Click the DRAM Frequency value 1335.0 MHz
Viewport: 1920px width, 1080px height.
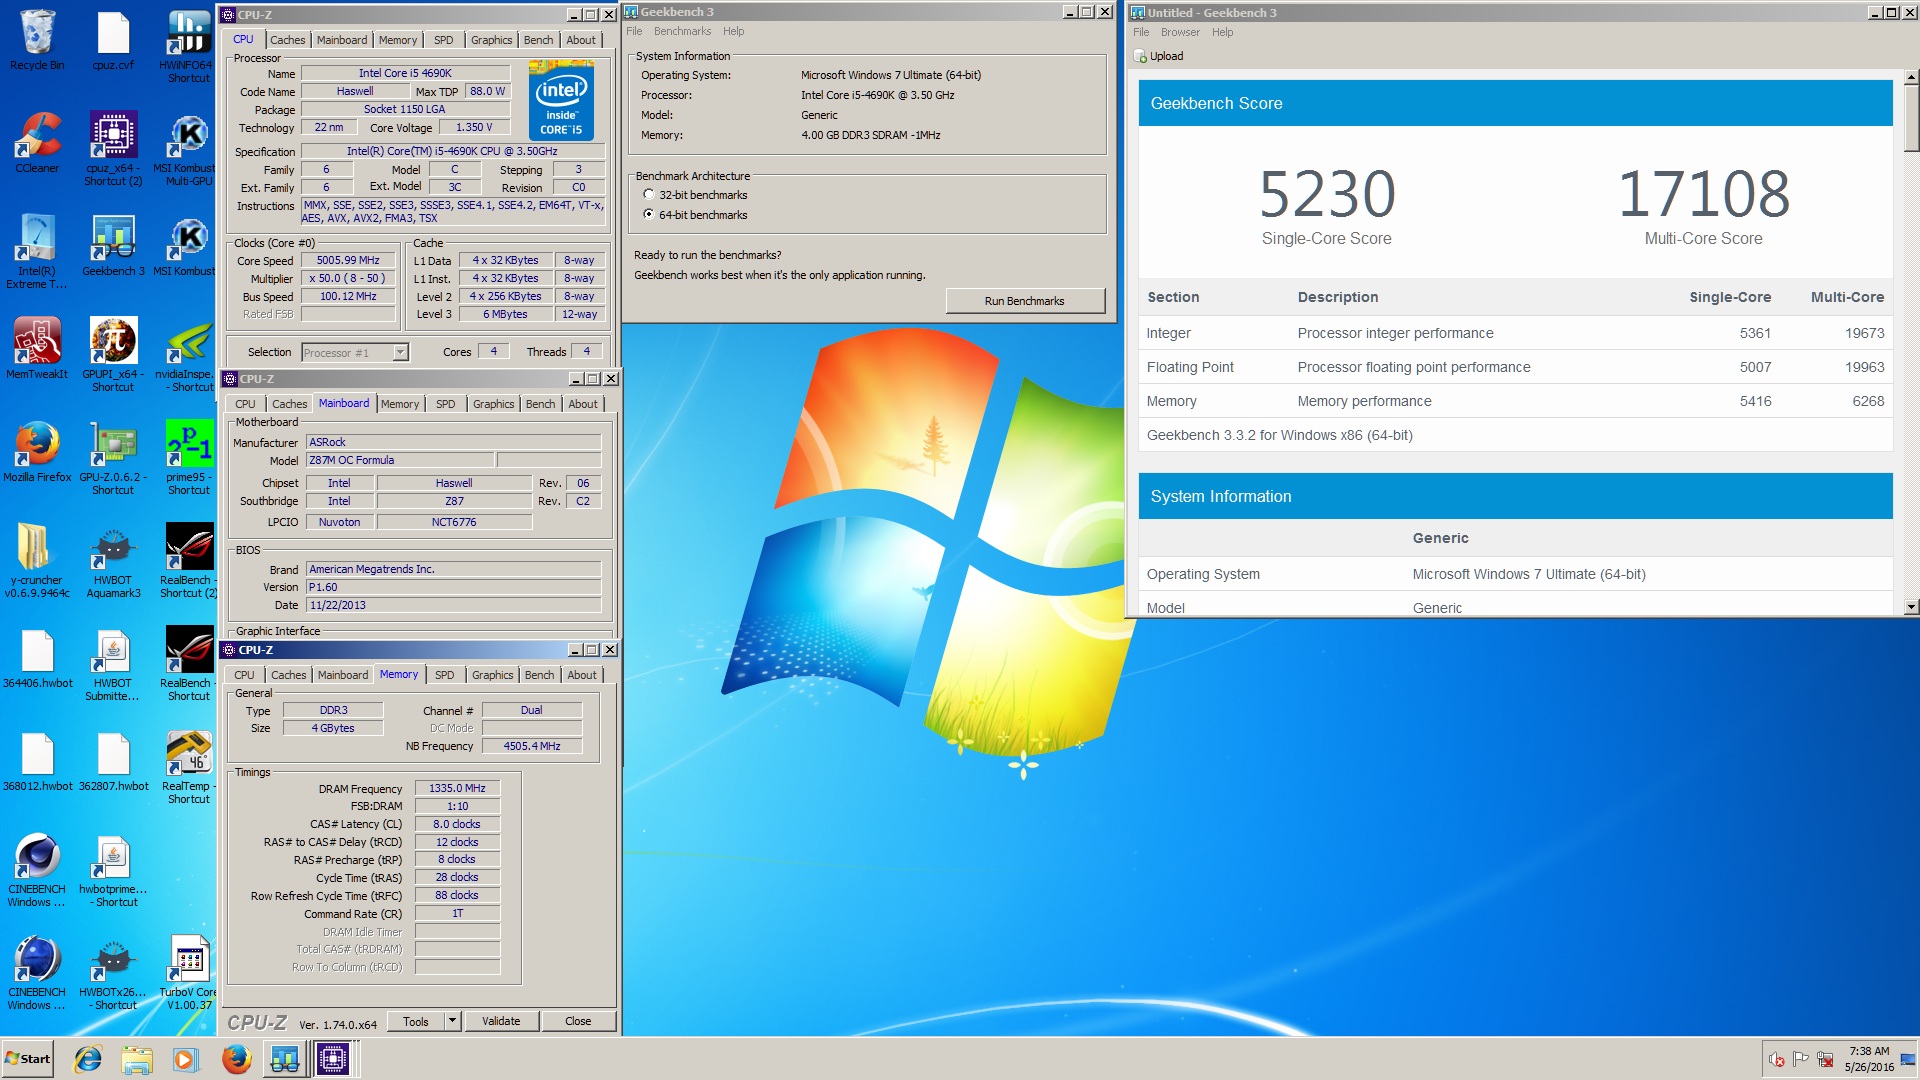pyautogui.click(x=457, y=788)
